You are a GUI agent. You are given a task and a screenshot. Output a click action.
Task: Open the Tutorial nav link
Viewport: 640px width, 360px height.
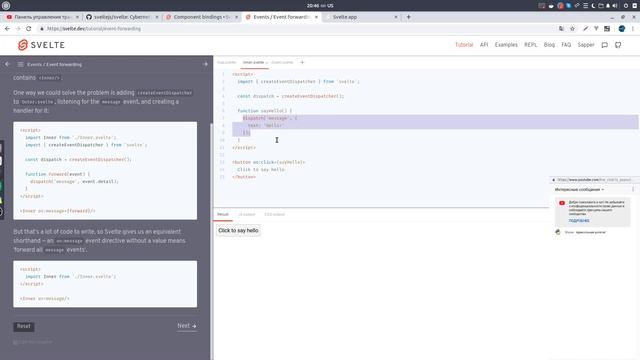click(x=464, y=45)
